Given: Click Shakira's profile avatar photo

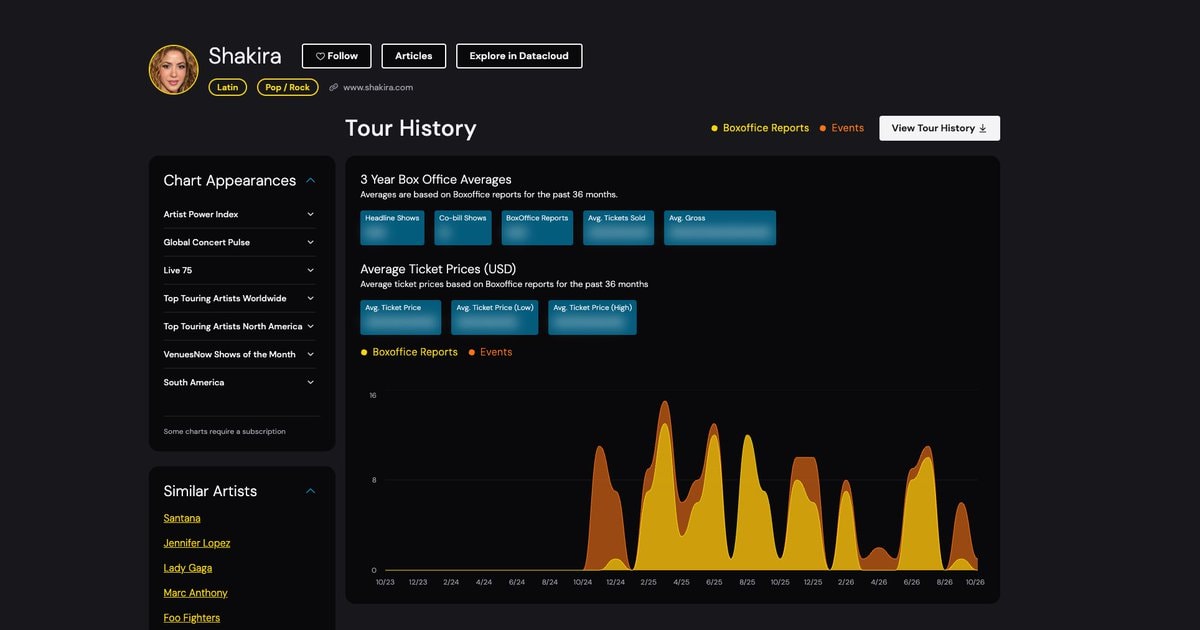Looking at the screenshot, I should pyautogui.click(x=174, y=70).
